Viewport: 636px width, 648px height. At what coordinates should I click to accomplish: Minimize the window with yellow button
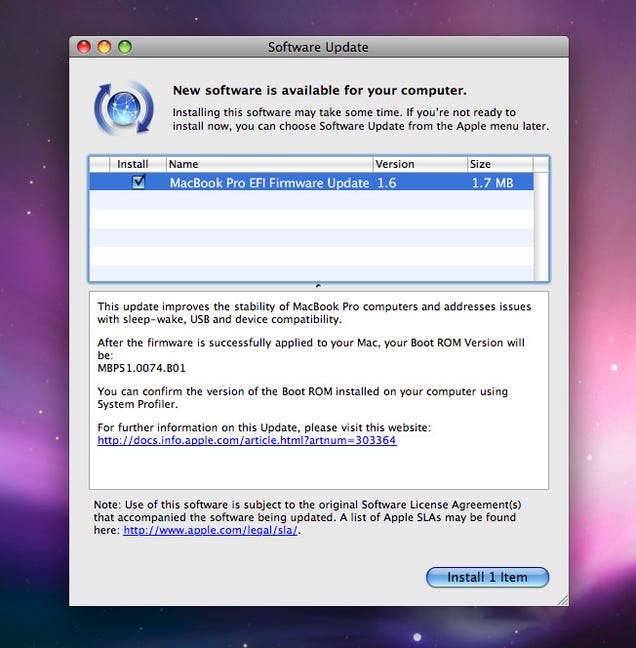point(104,47)
